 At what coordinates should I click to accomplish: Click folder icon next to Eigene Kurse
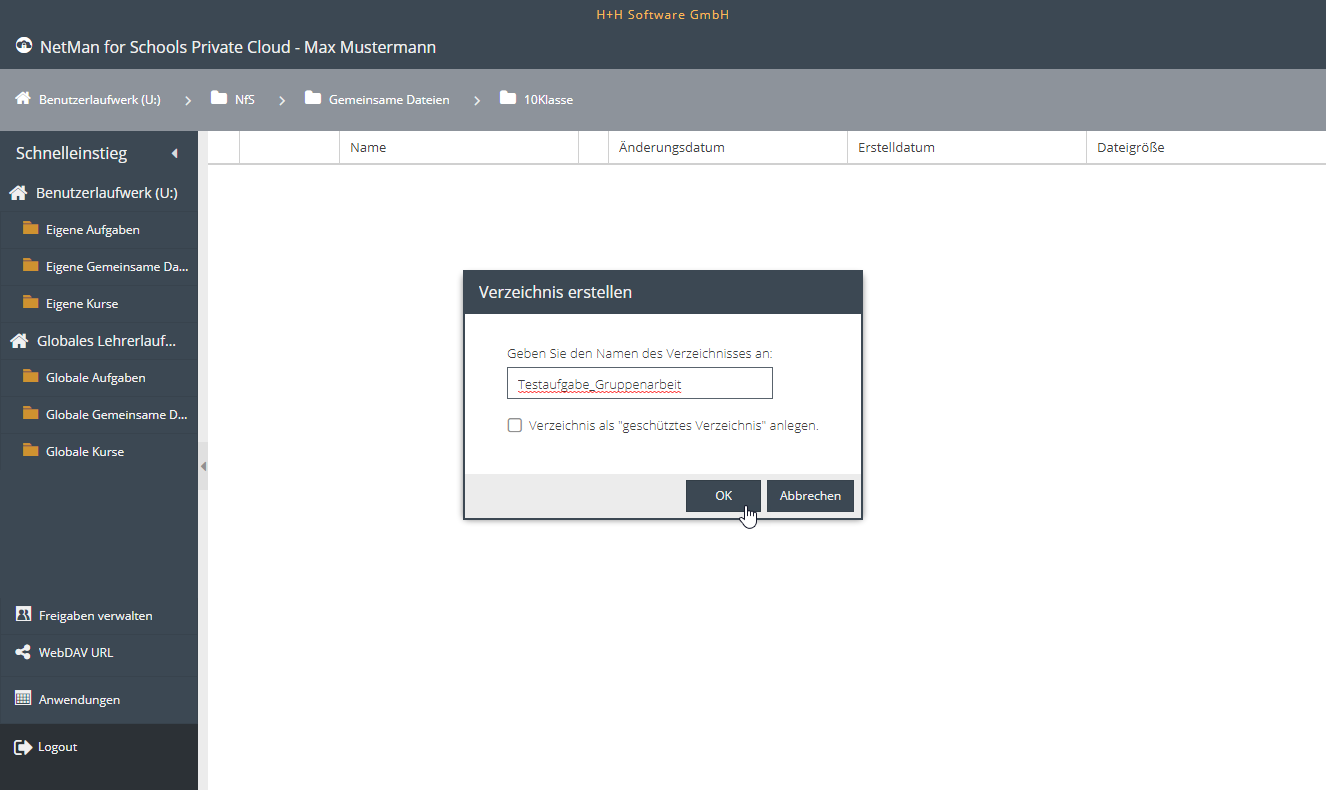pos(31,303)
